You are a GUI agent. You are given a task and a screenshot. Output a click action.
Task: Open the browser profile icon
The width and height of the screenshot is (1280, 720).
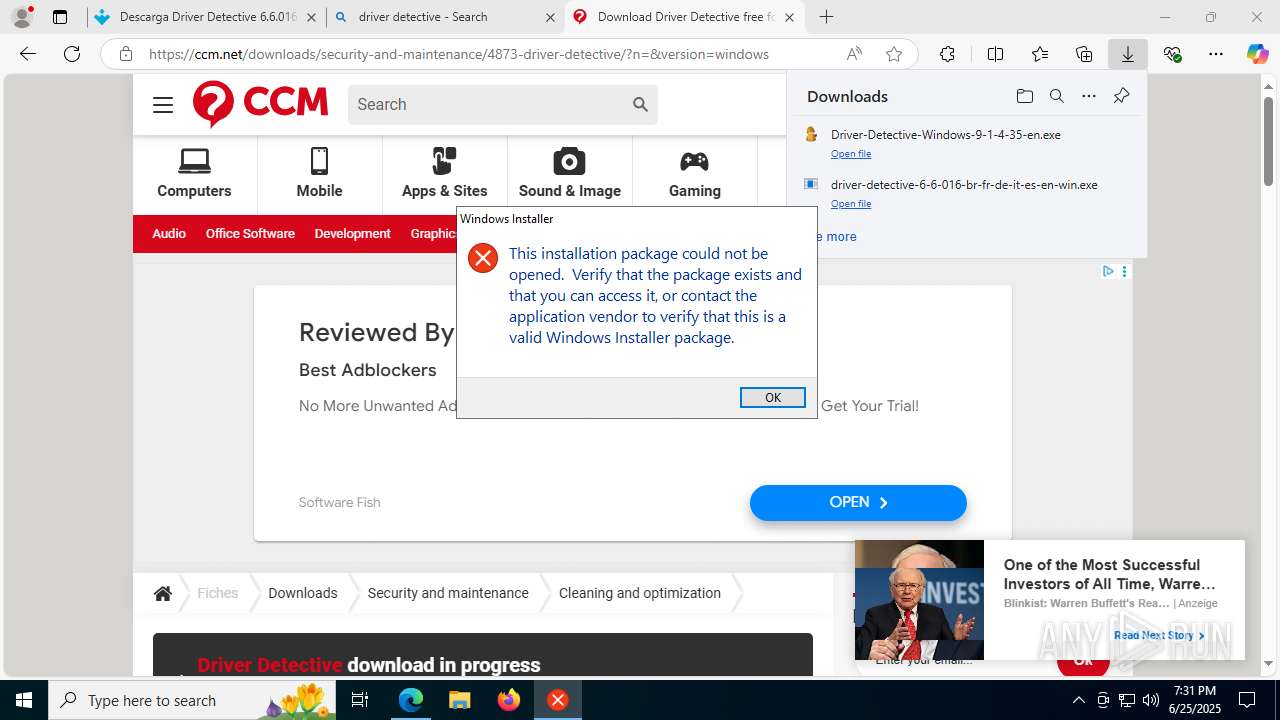(22, 17)
